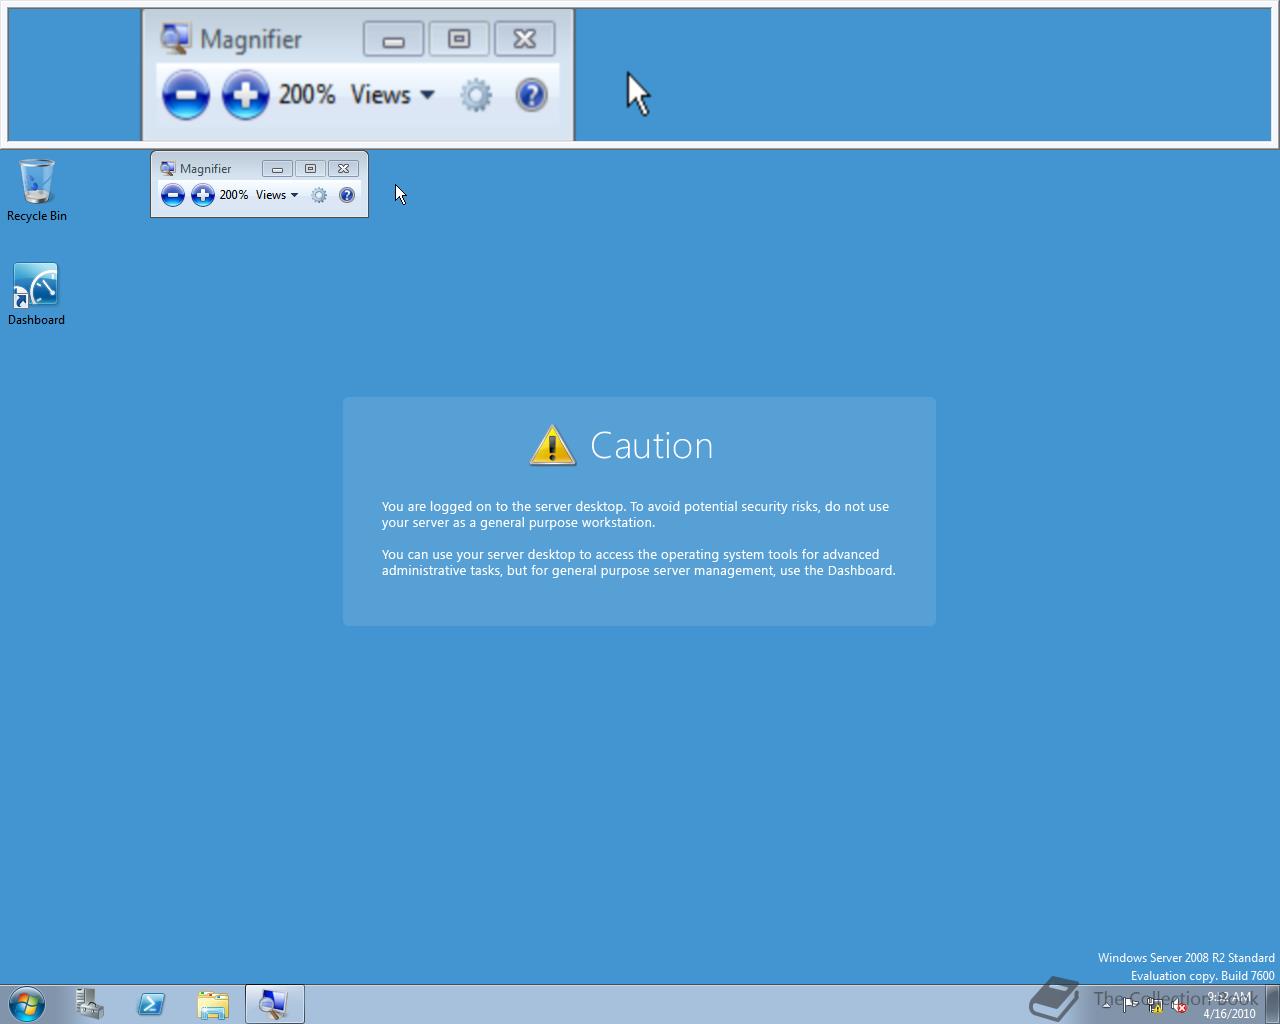Image resolution: width=1280 pixels, height=1024 pixels.
Task: Launch Windows PowerShell from the taskbar
Action: (152, 1004)
